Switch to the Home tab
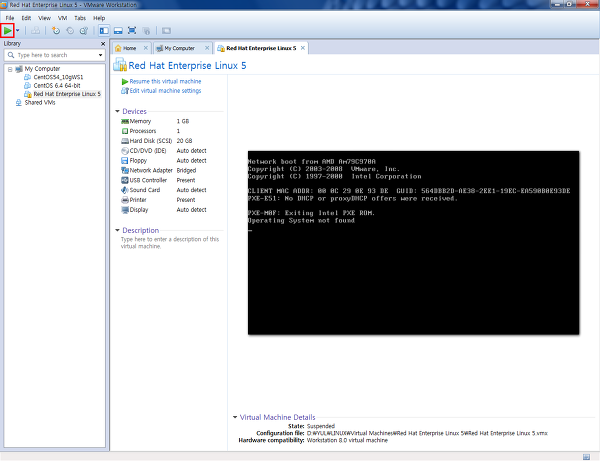Image resolution: width=600 pixels, height=461 pixels. pyautogui.click(x=129, y=48)
